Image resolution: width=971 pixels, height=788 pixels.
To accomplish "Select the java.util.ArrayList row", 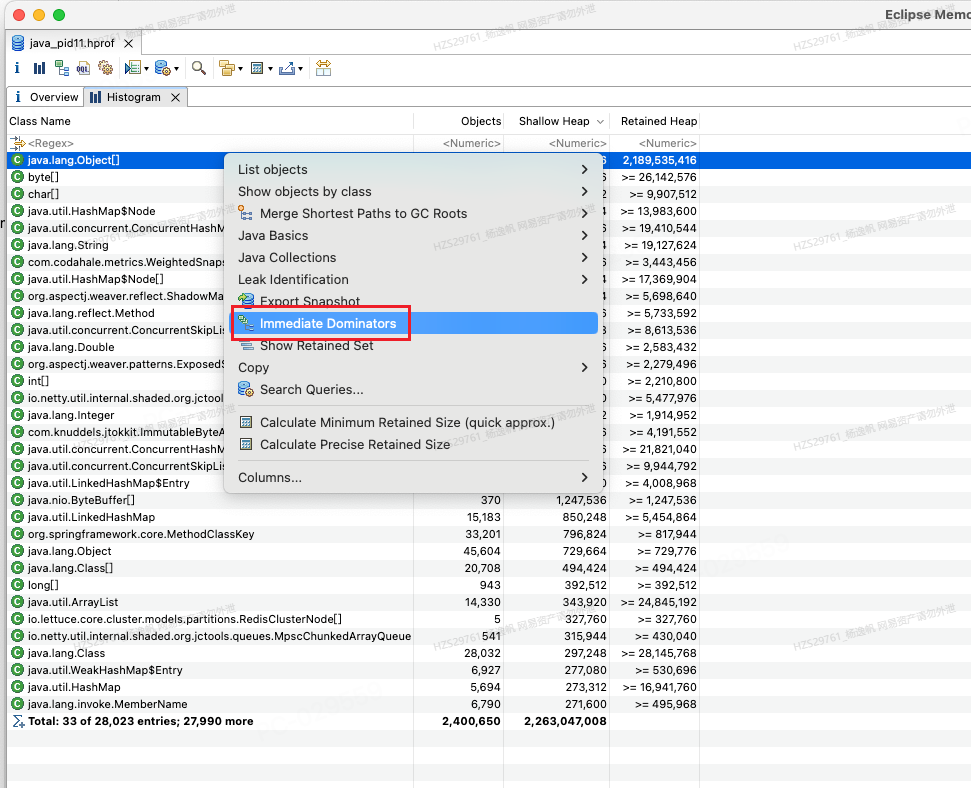I will pyautogui.click(x=353, y=602).
